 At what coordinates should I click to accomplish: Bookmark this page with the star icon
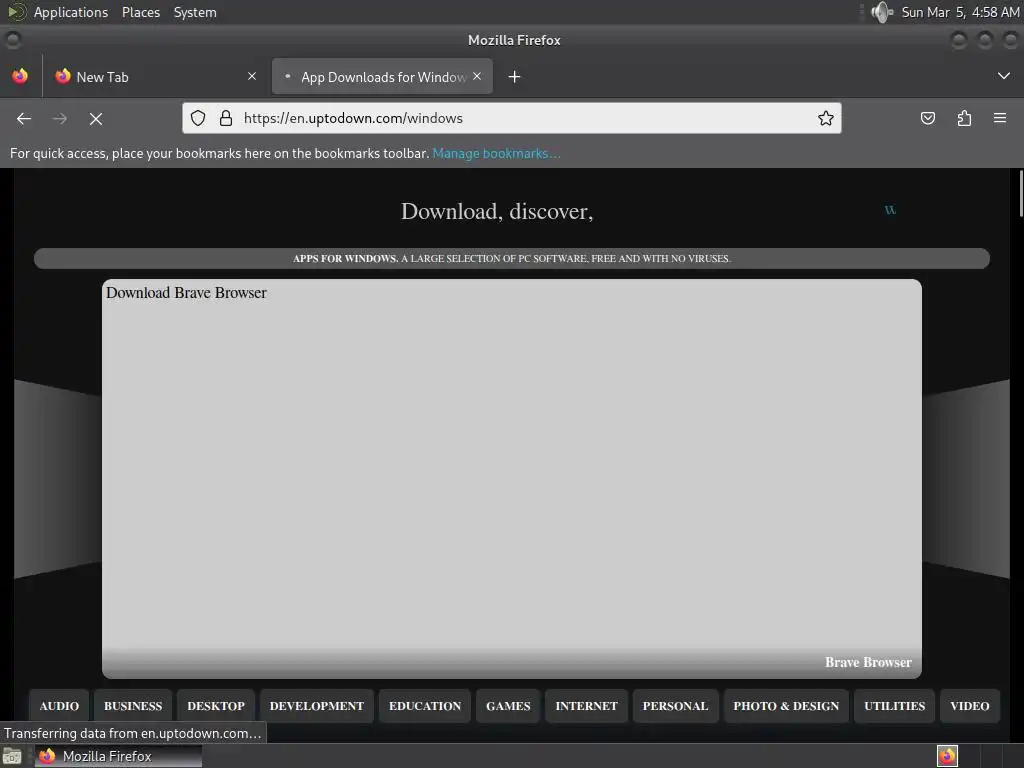click(825, 118)
